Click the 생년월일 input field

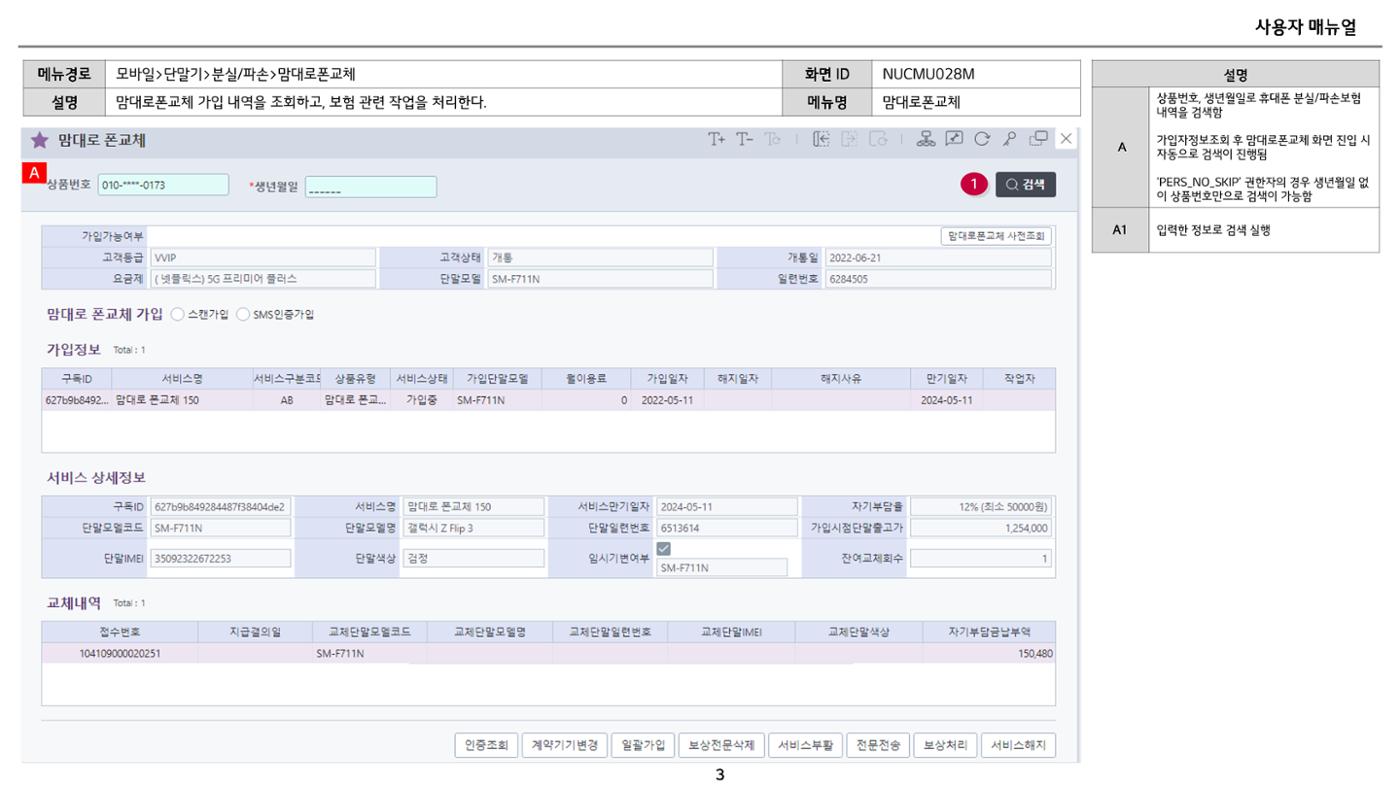371,187
